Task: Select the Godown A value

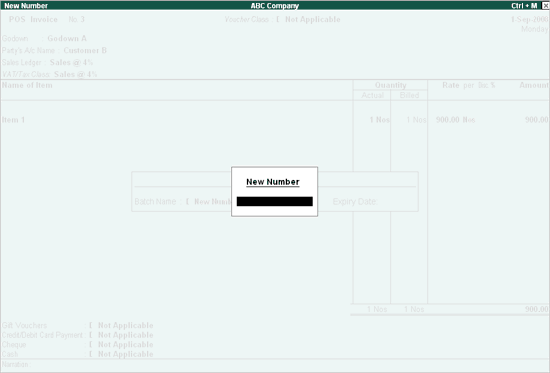Action: click(67, 38)
